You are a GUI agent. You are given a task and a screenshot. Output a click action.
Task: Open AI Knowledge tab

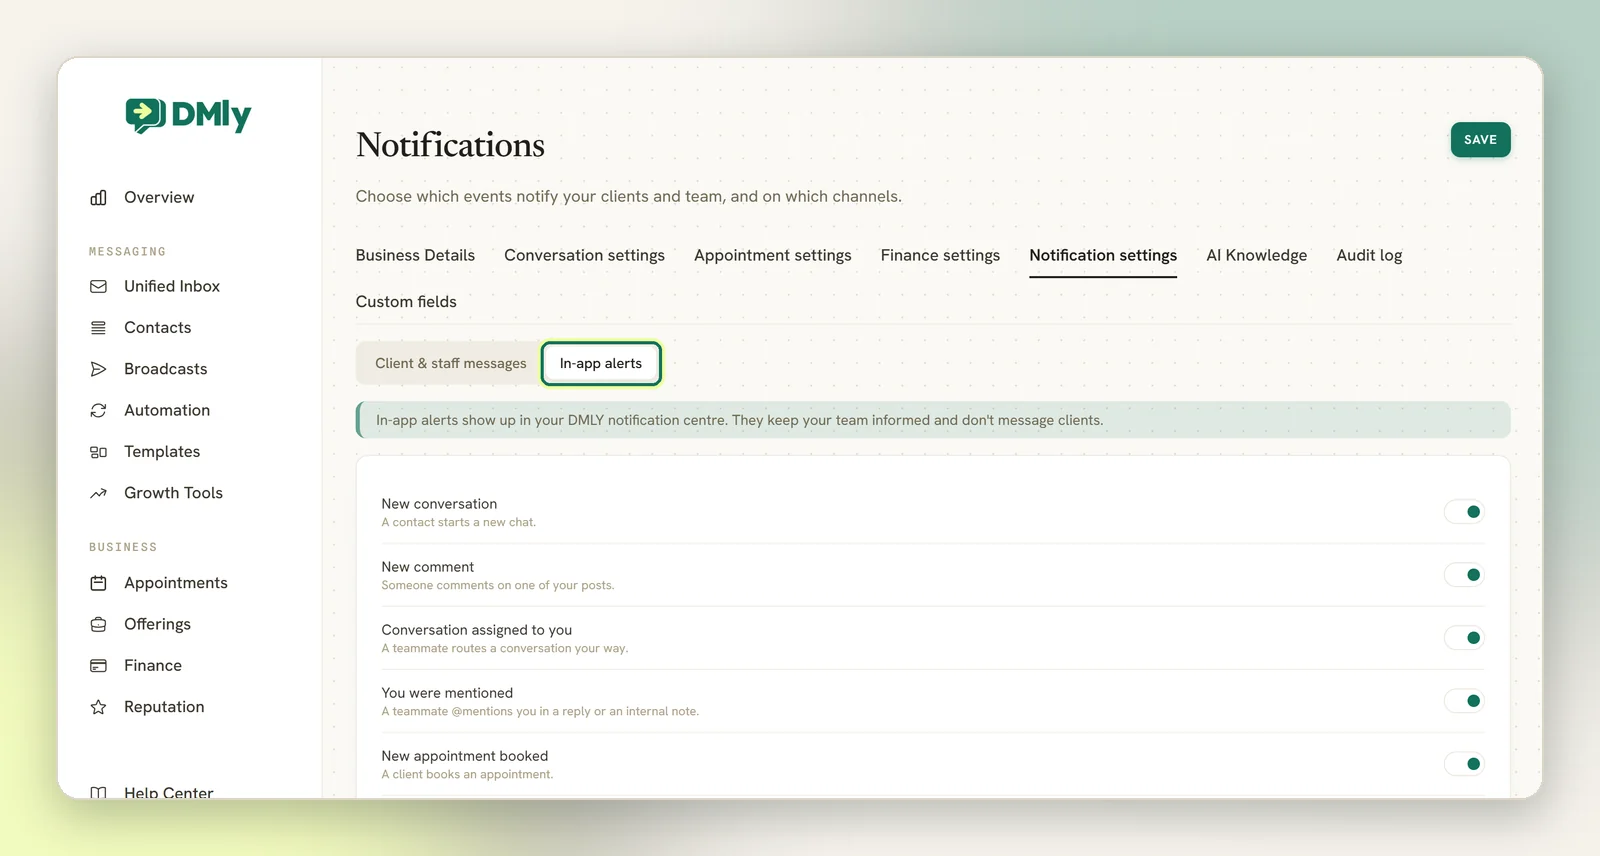point(1256,255)
